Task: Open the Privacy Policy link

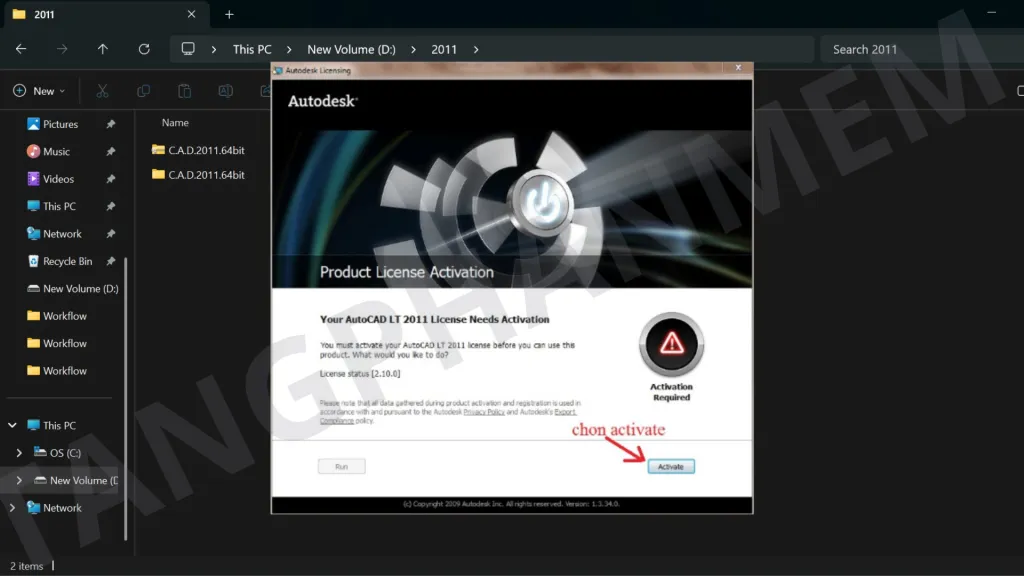Action: click(483, 412)
